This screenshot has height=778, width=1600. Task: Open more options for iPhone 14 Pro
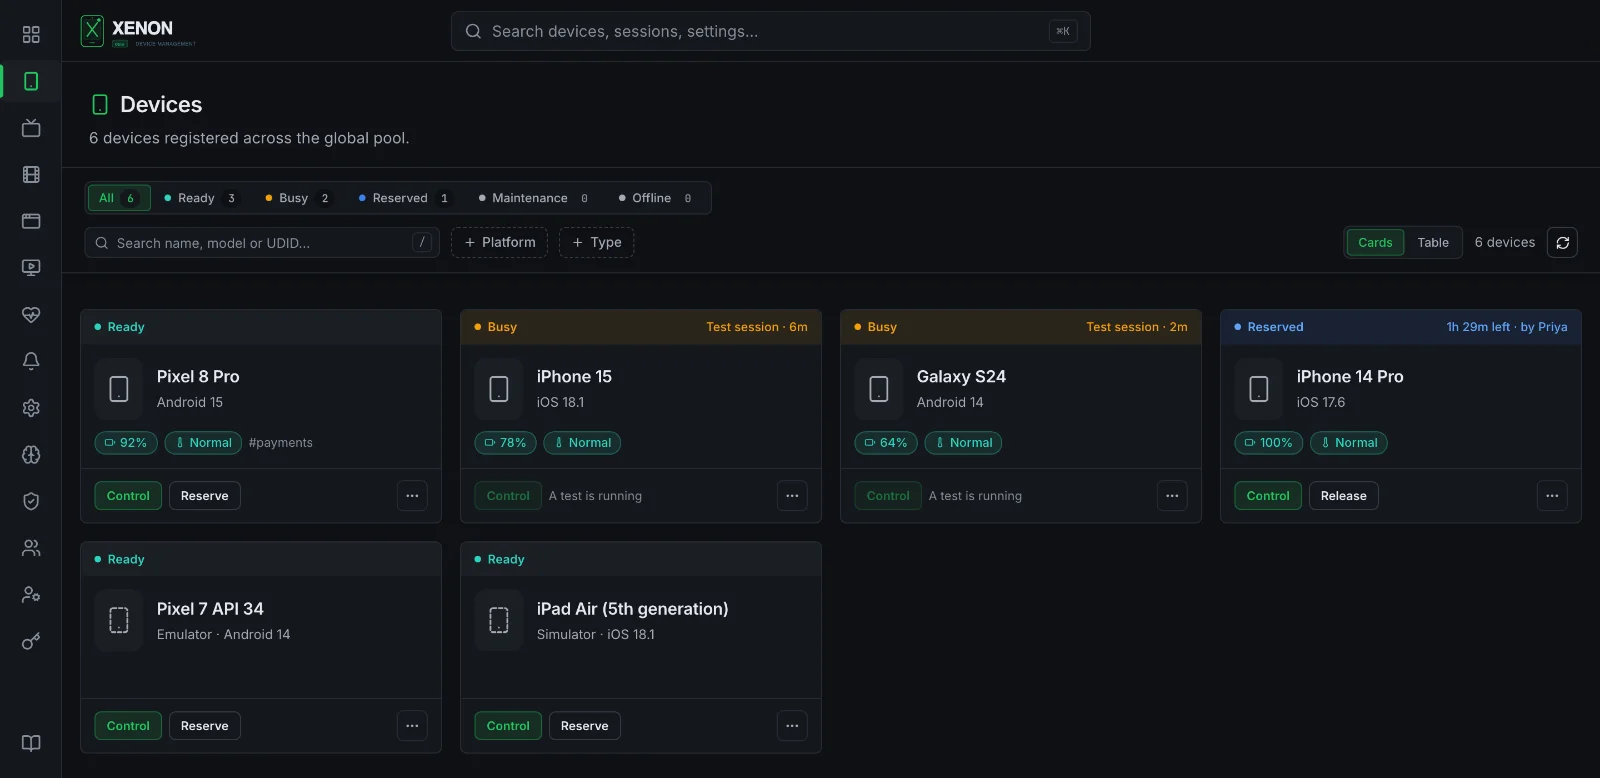[1552, 496]
